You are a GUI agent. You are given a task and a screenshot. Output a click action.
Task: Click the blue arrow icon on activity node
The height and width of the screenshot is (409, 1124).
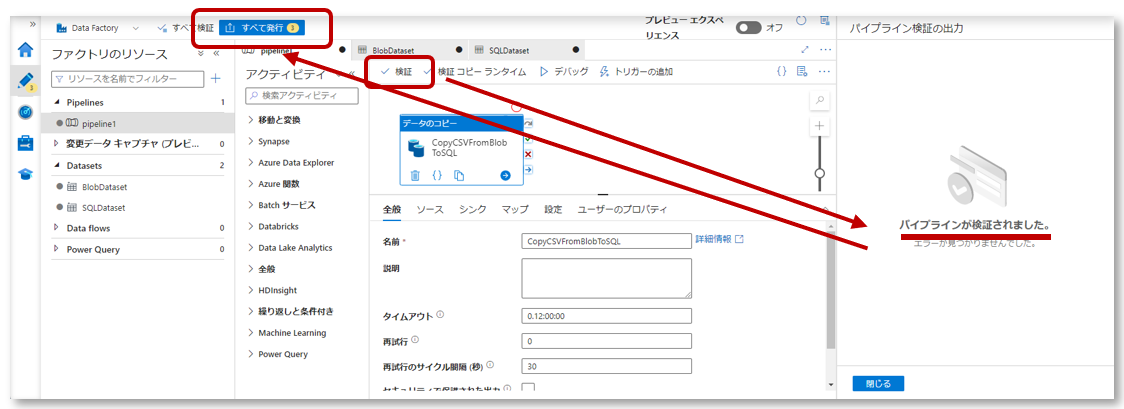(505, 175)
